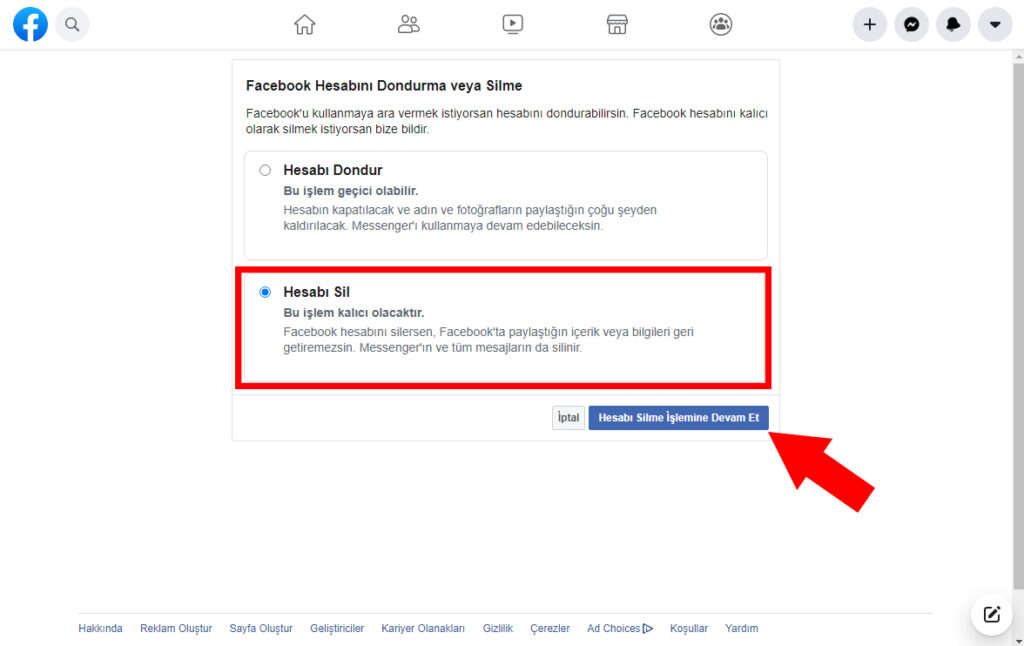
Task: Open the Facebook logo home link
Action: [x=30, y=24]
